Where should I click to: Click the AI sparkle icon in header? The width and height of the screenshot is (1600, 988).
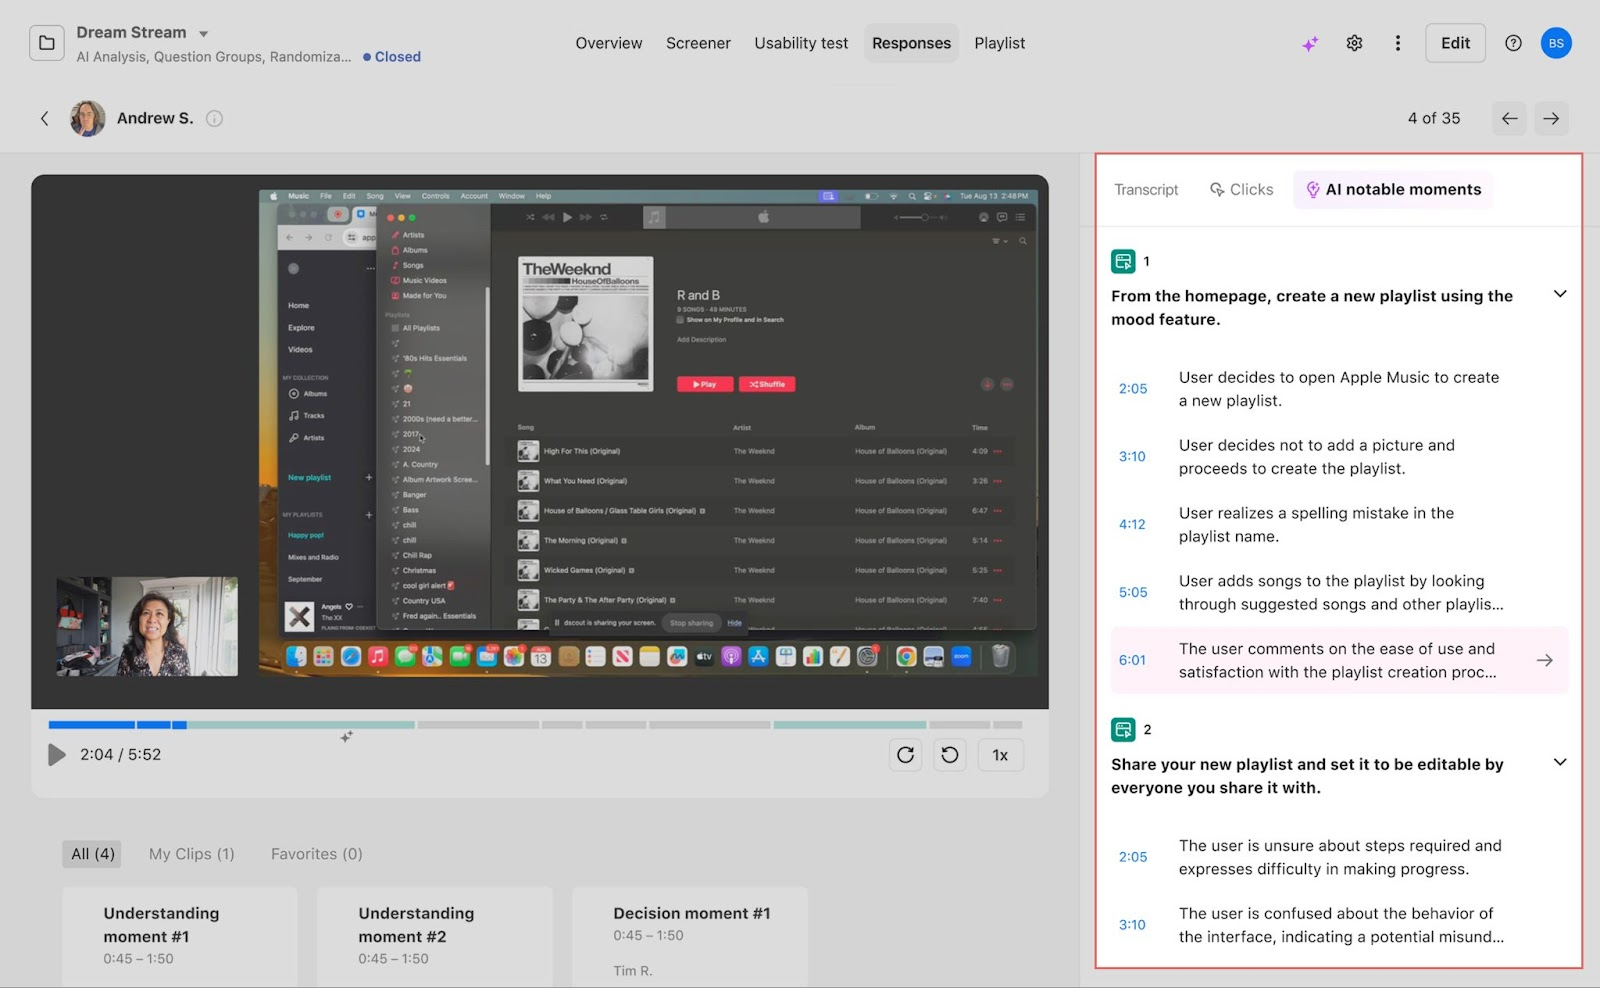click(1310, 44)
